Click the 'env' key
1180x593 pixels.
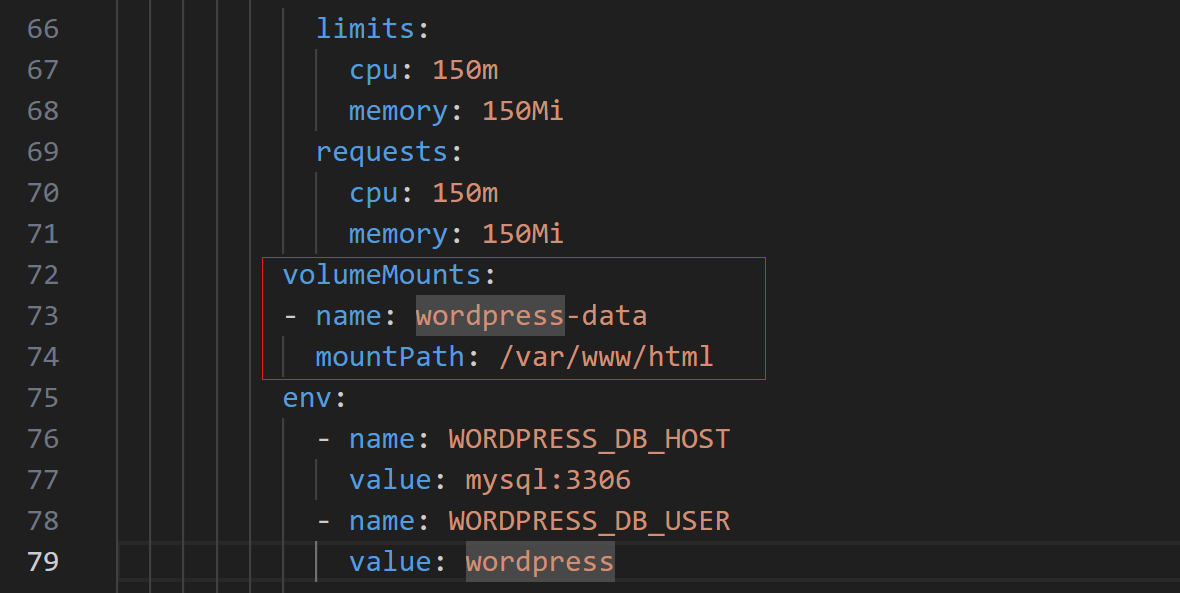(307, 398)
